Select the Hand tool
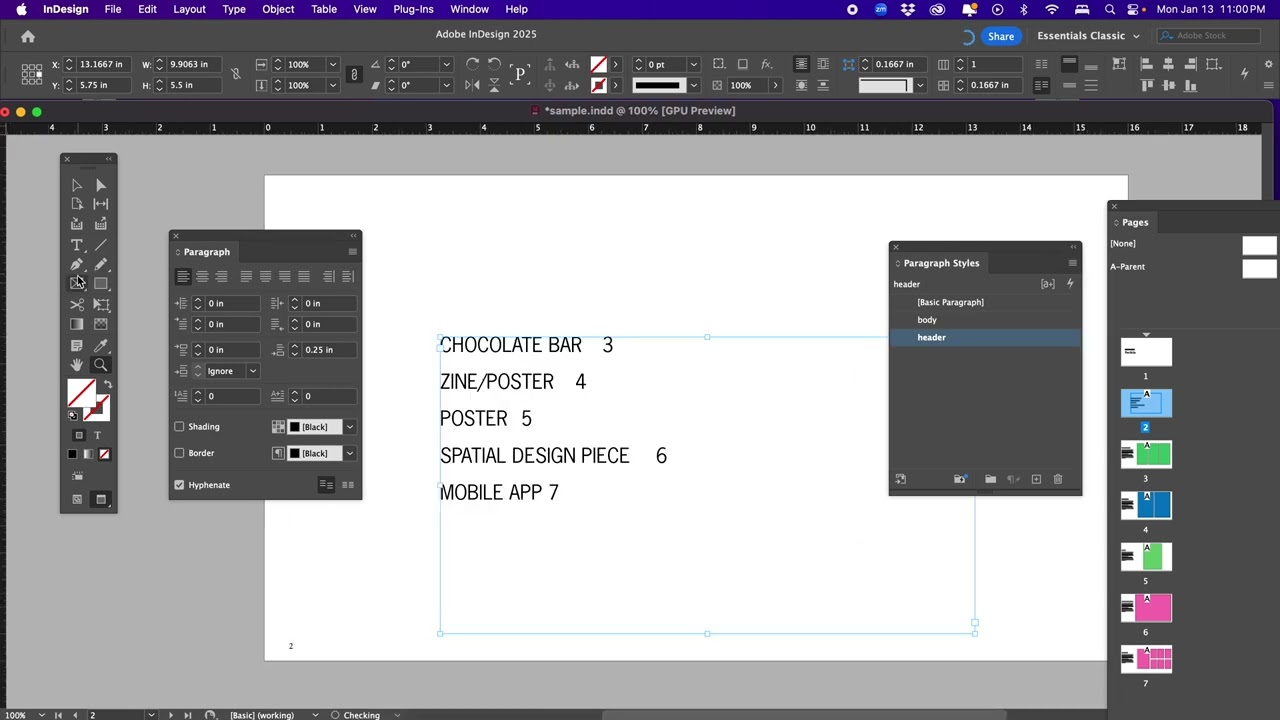1280x720 pixels. (77, 366)
